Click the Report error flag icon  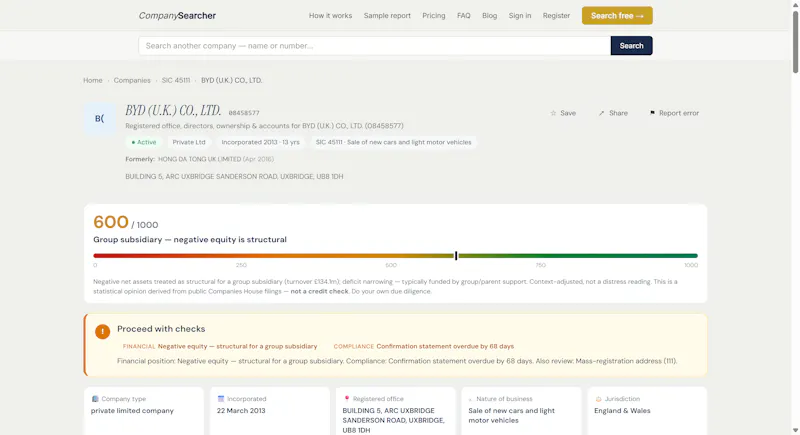652,113
